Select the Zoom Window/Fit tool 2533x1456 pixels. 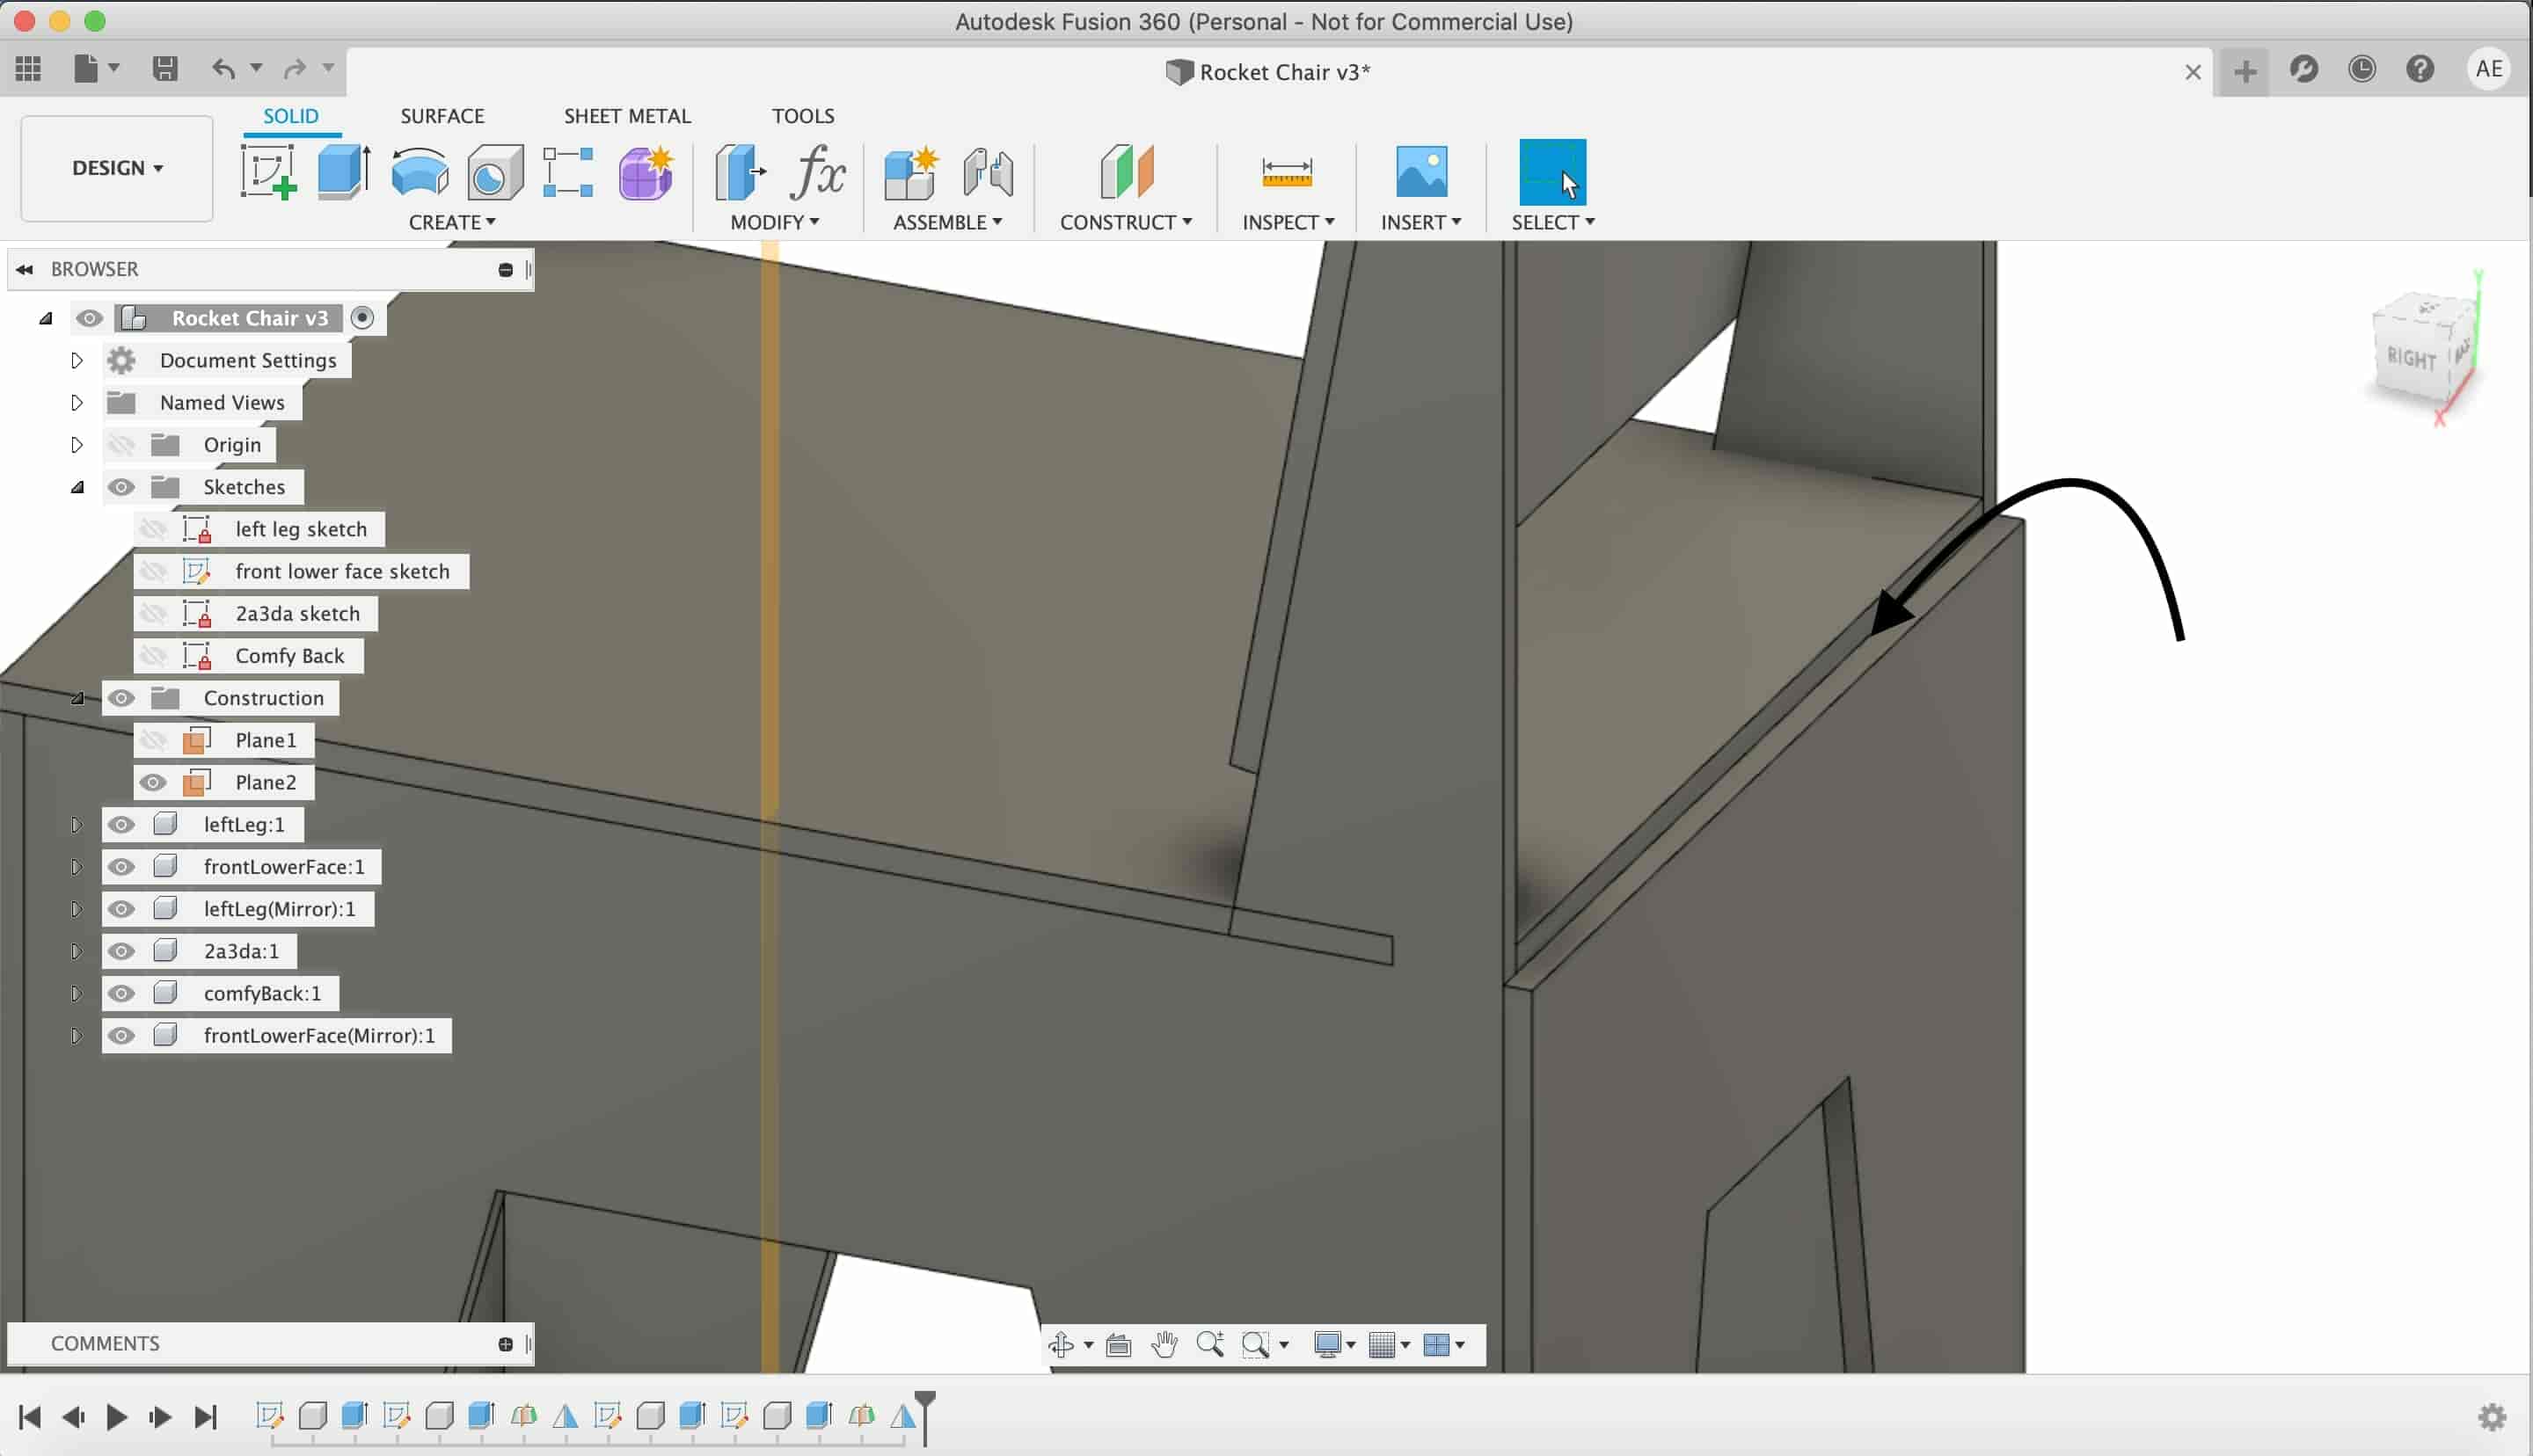tap(1255, 1345)
